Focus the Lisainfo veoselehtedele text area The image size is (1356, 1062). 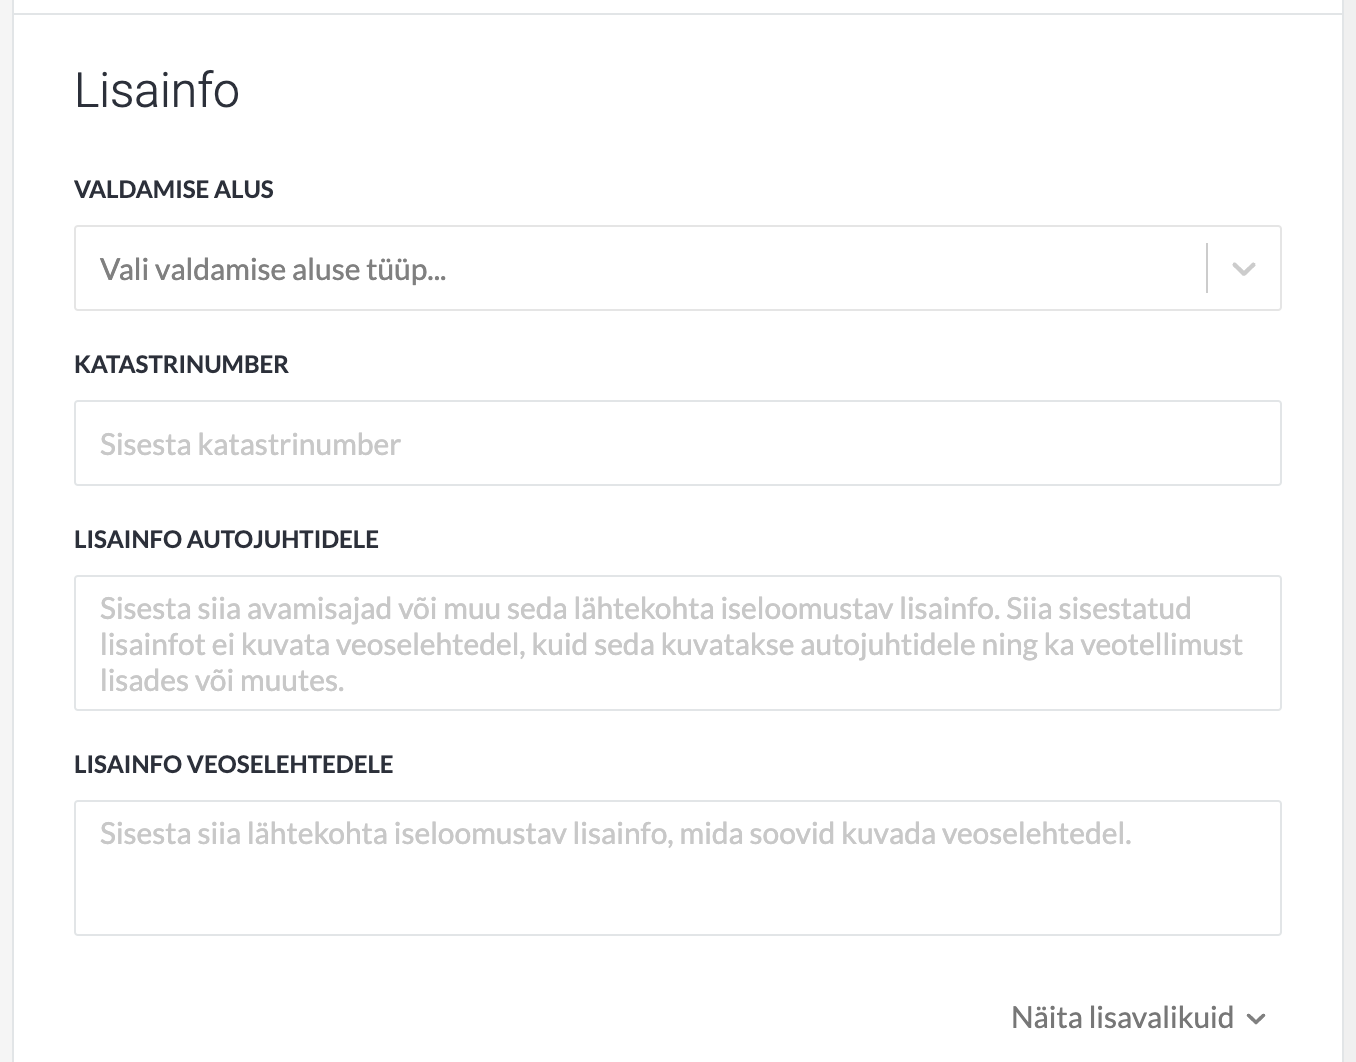click(x=678, y=868)
